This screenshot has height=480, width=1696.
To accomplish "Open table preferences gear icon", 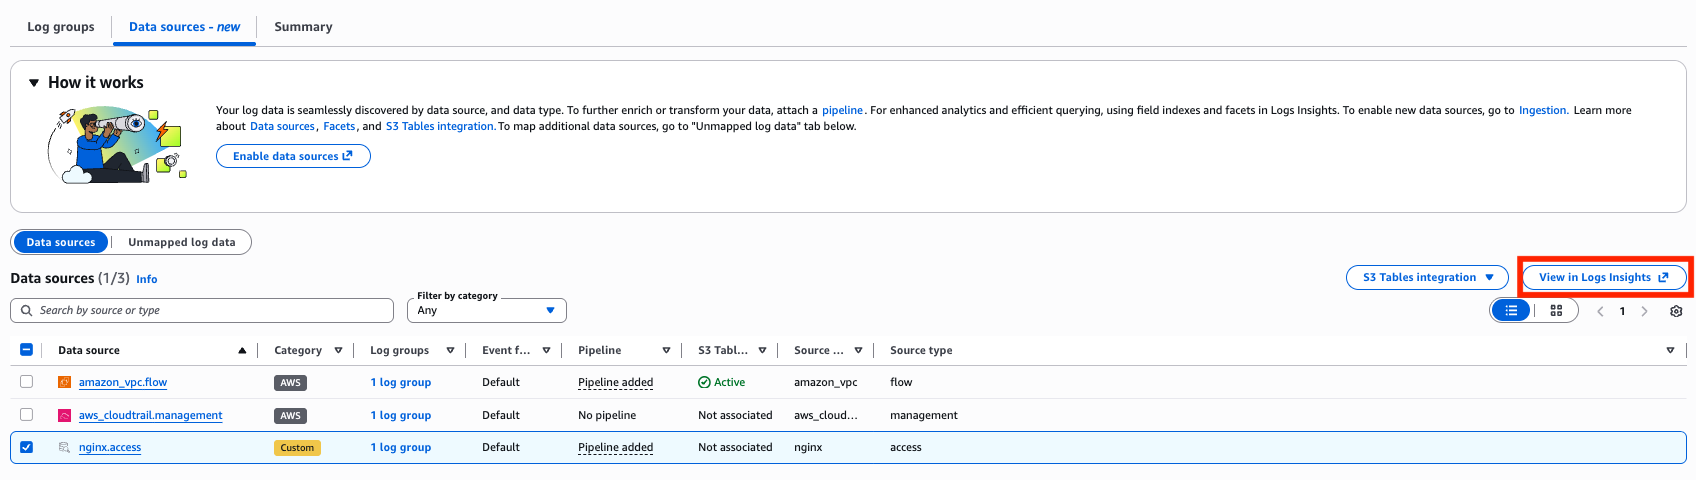I will [1676, 311].
